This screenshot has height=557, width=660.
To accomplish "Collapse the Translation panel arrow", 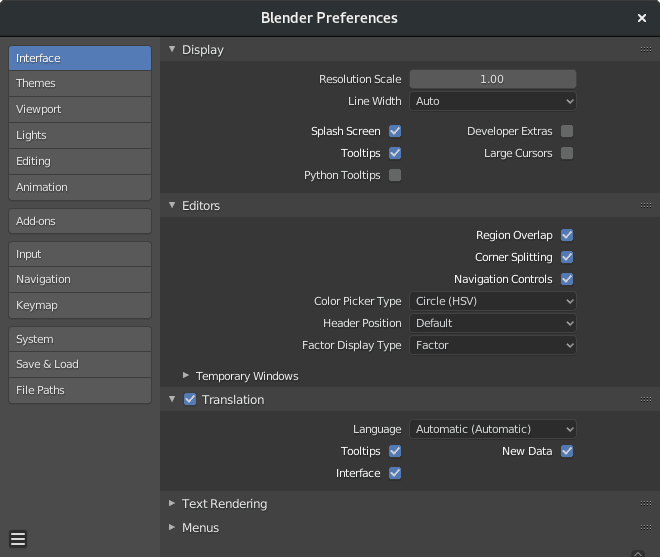I will (x=172, y=399).
